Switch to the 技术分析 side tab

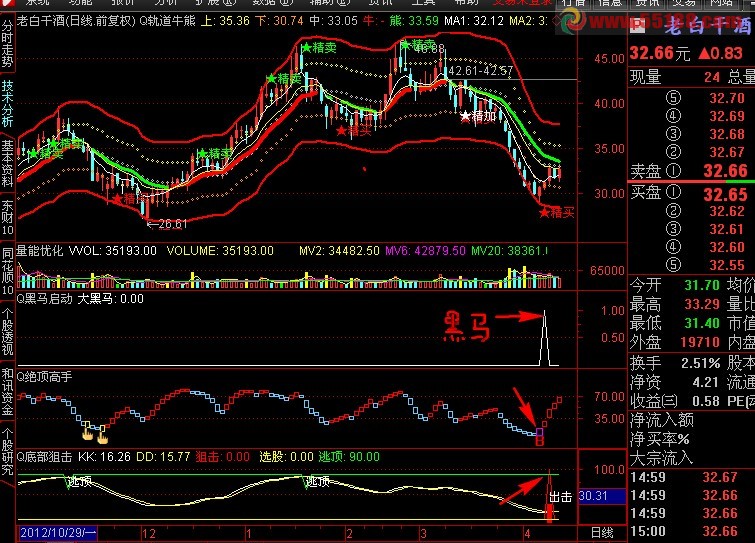click(x=7, y=103)
